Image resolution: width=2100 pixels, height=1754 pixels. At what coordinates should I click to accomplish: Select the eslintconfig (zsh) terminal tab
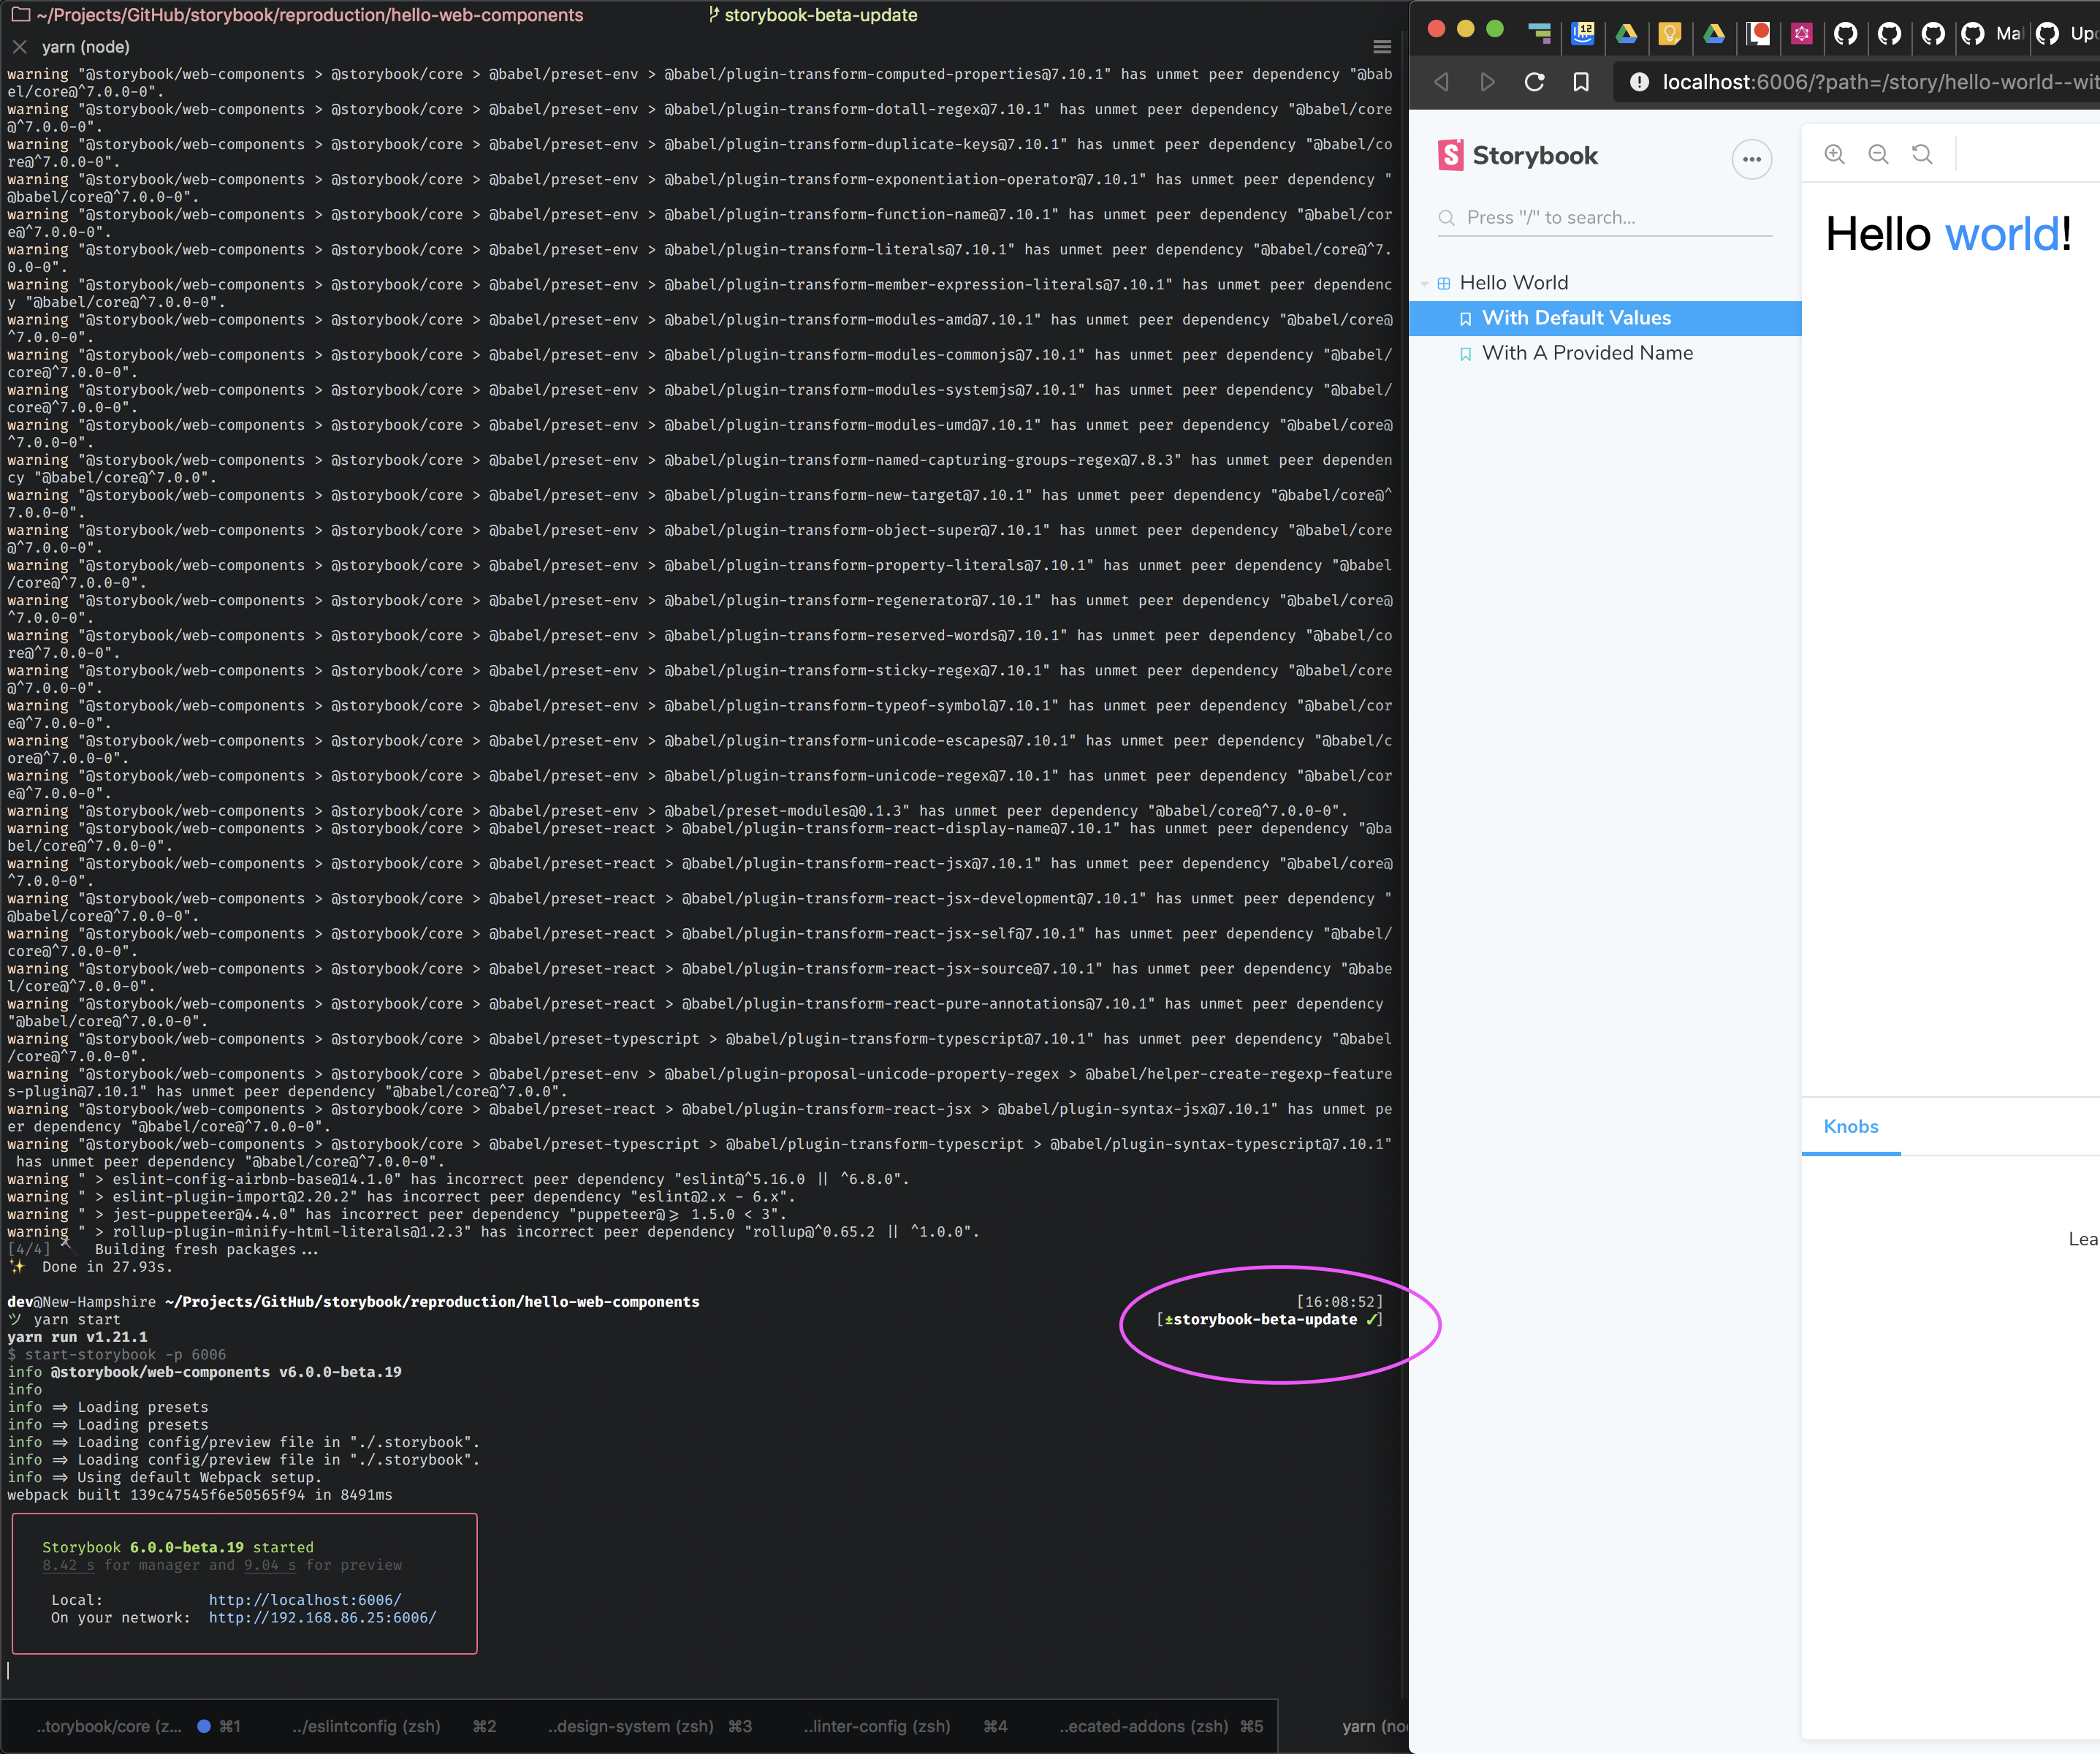pos(366,1727)
